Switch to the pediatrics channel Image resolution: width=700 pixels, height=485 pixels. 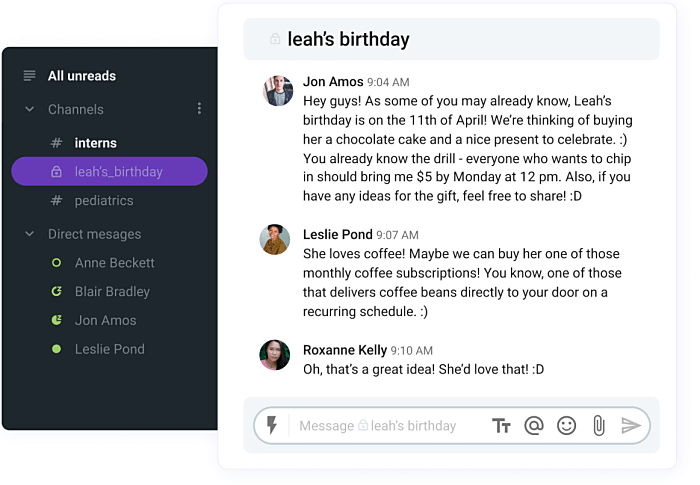(103, 201)
